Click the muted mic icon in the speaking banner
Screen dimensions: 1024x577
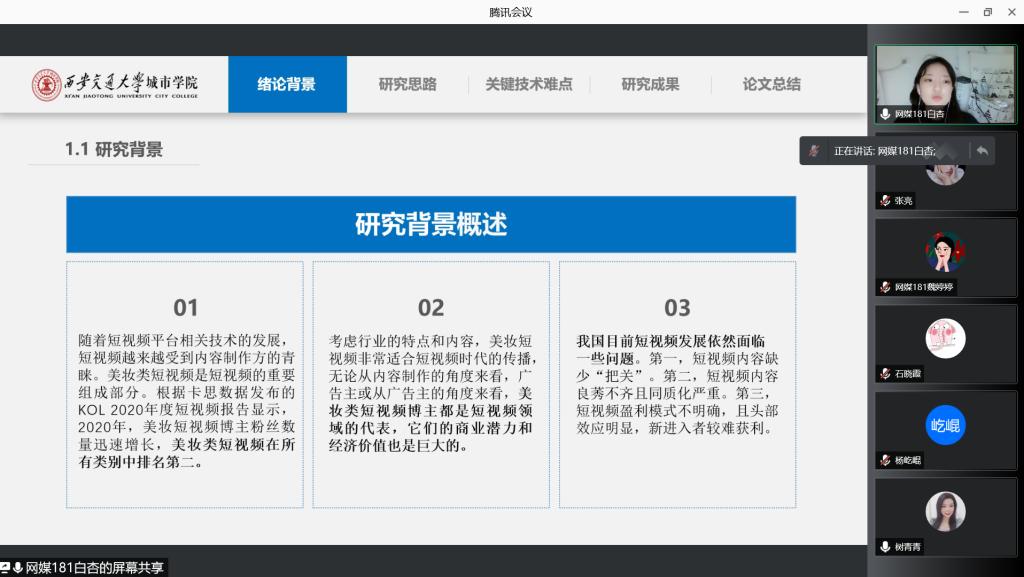pyautogui.click(x=815, y=151)
